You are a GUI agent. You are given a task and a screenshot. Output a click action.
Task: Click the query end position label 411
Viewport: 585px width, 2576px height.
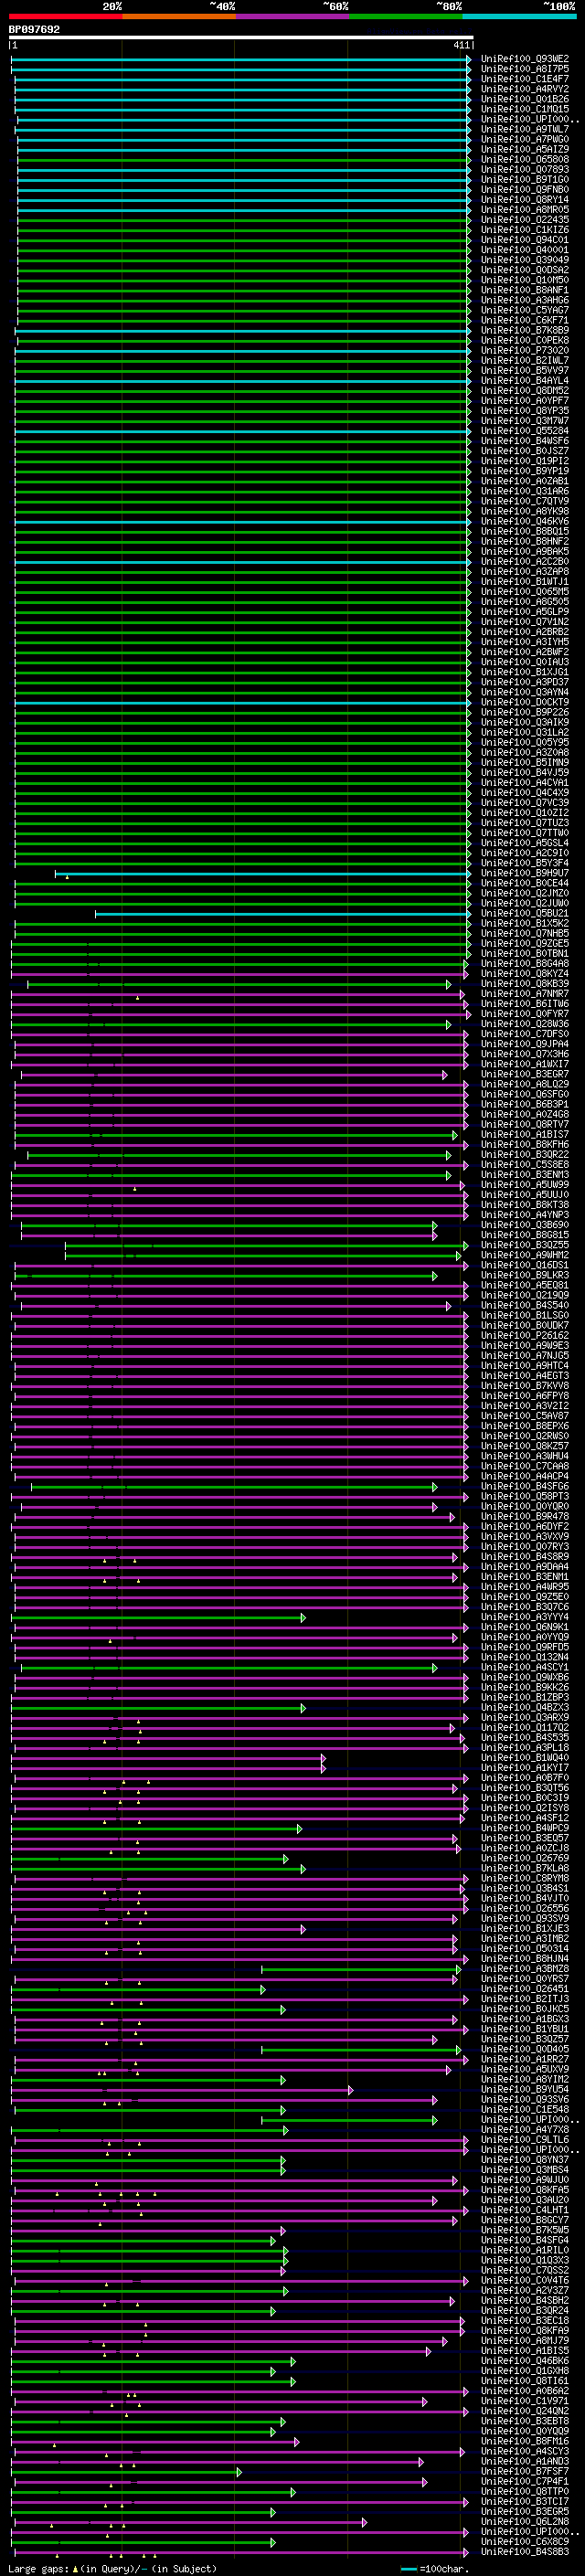[461, 45]
